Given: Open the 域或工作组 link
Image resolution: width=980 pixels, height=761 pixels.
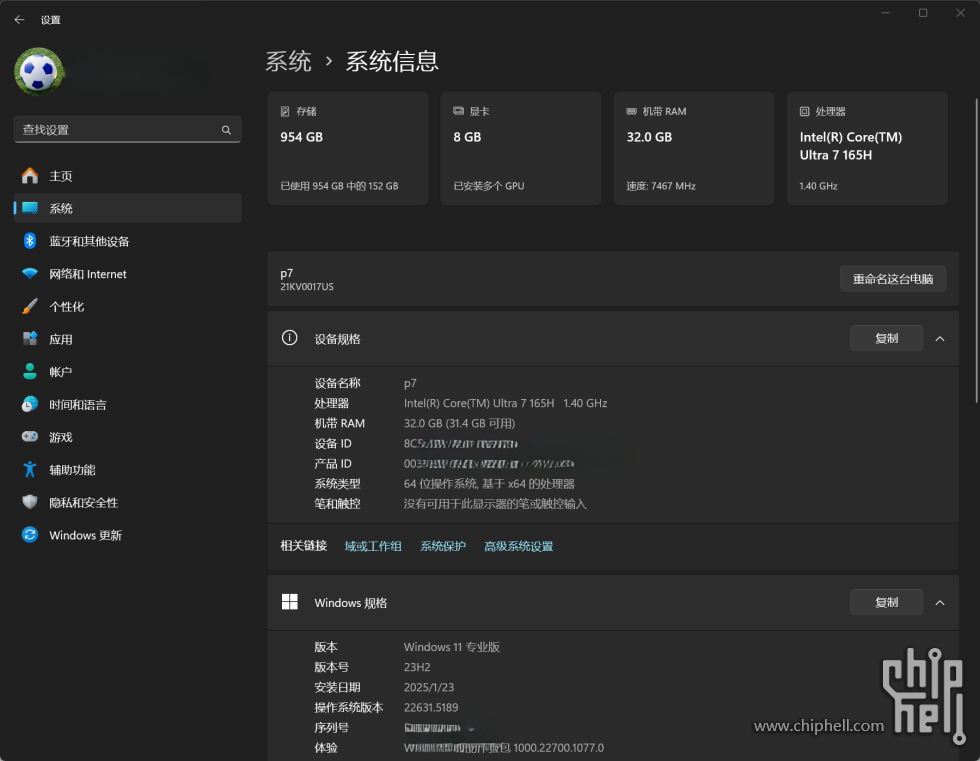Looking at the screenshot, I should 373,546.
